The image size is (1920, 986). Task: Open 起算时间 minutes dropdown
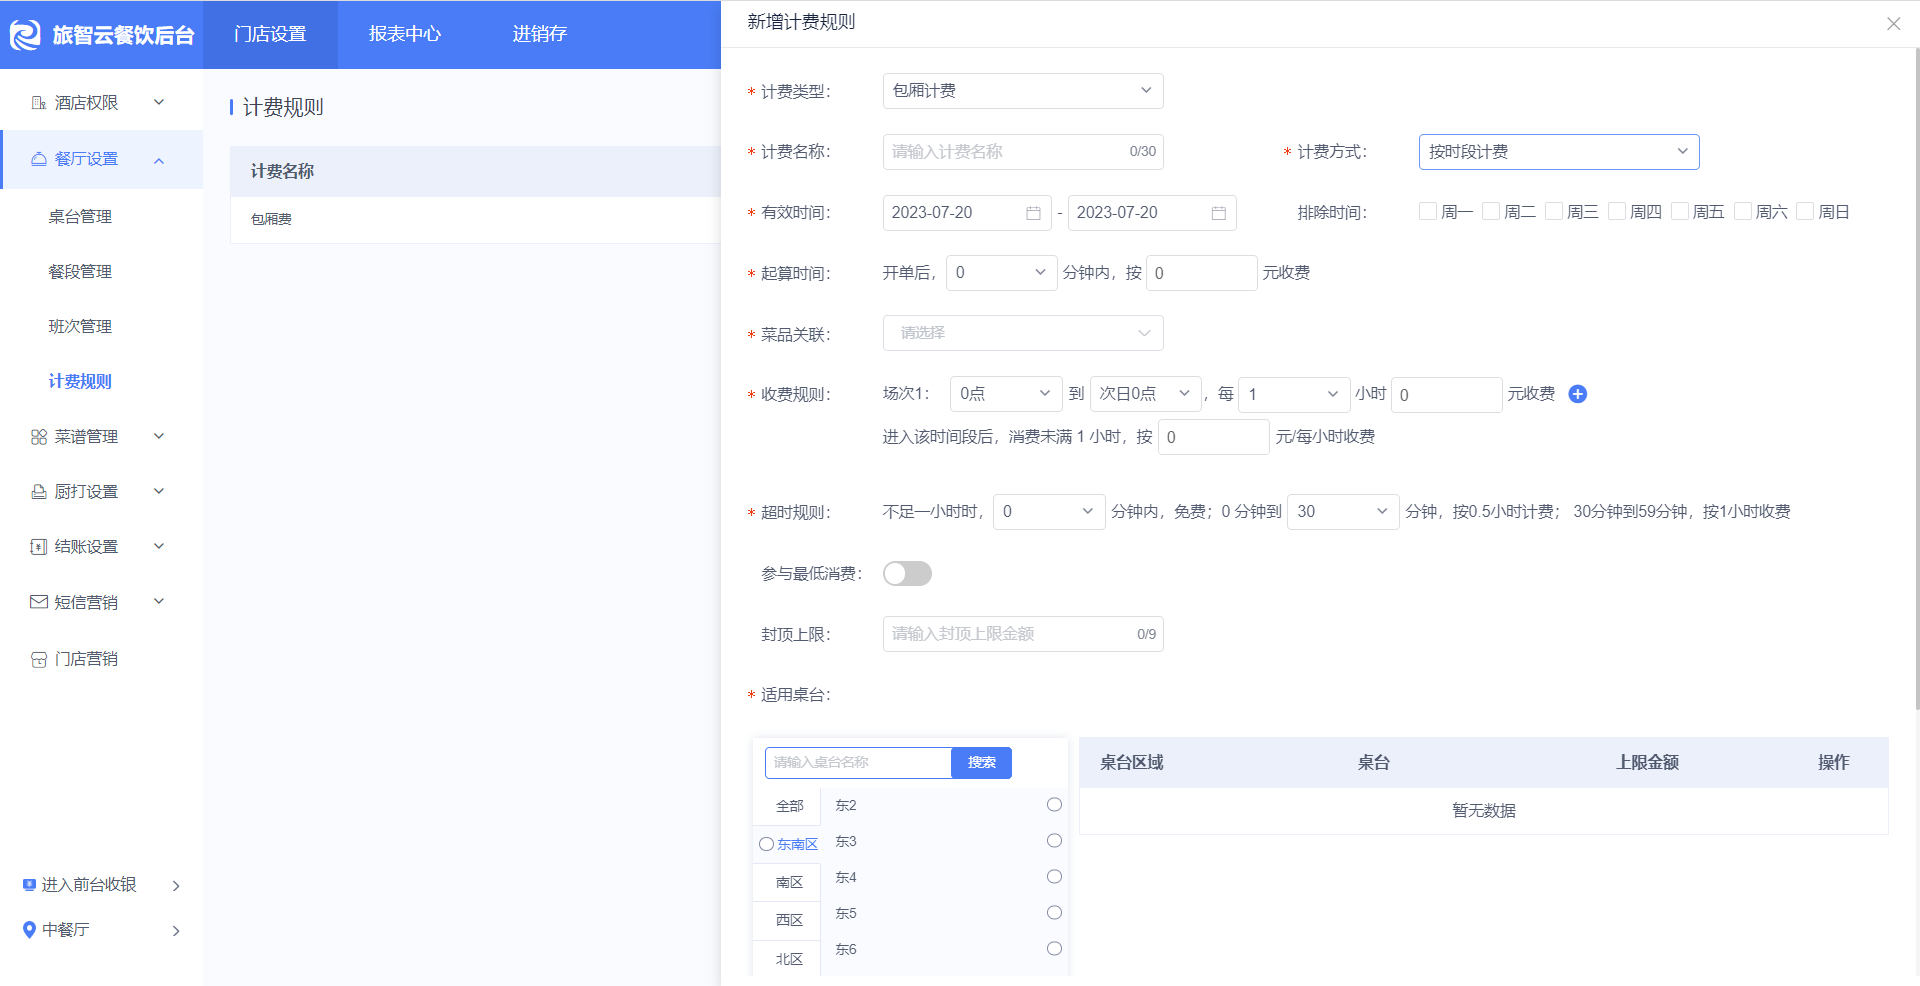pyautogui.click(x=1000, y=273)
